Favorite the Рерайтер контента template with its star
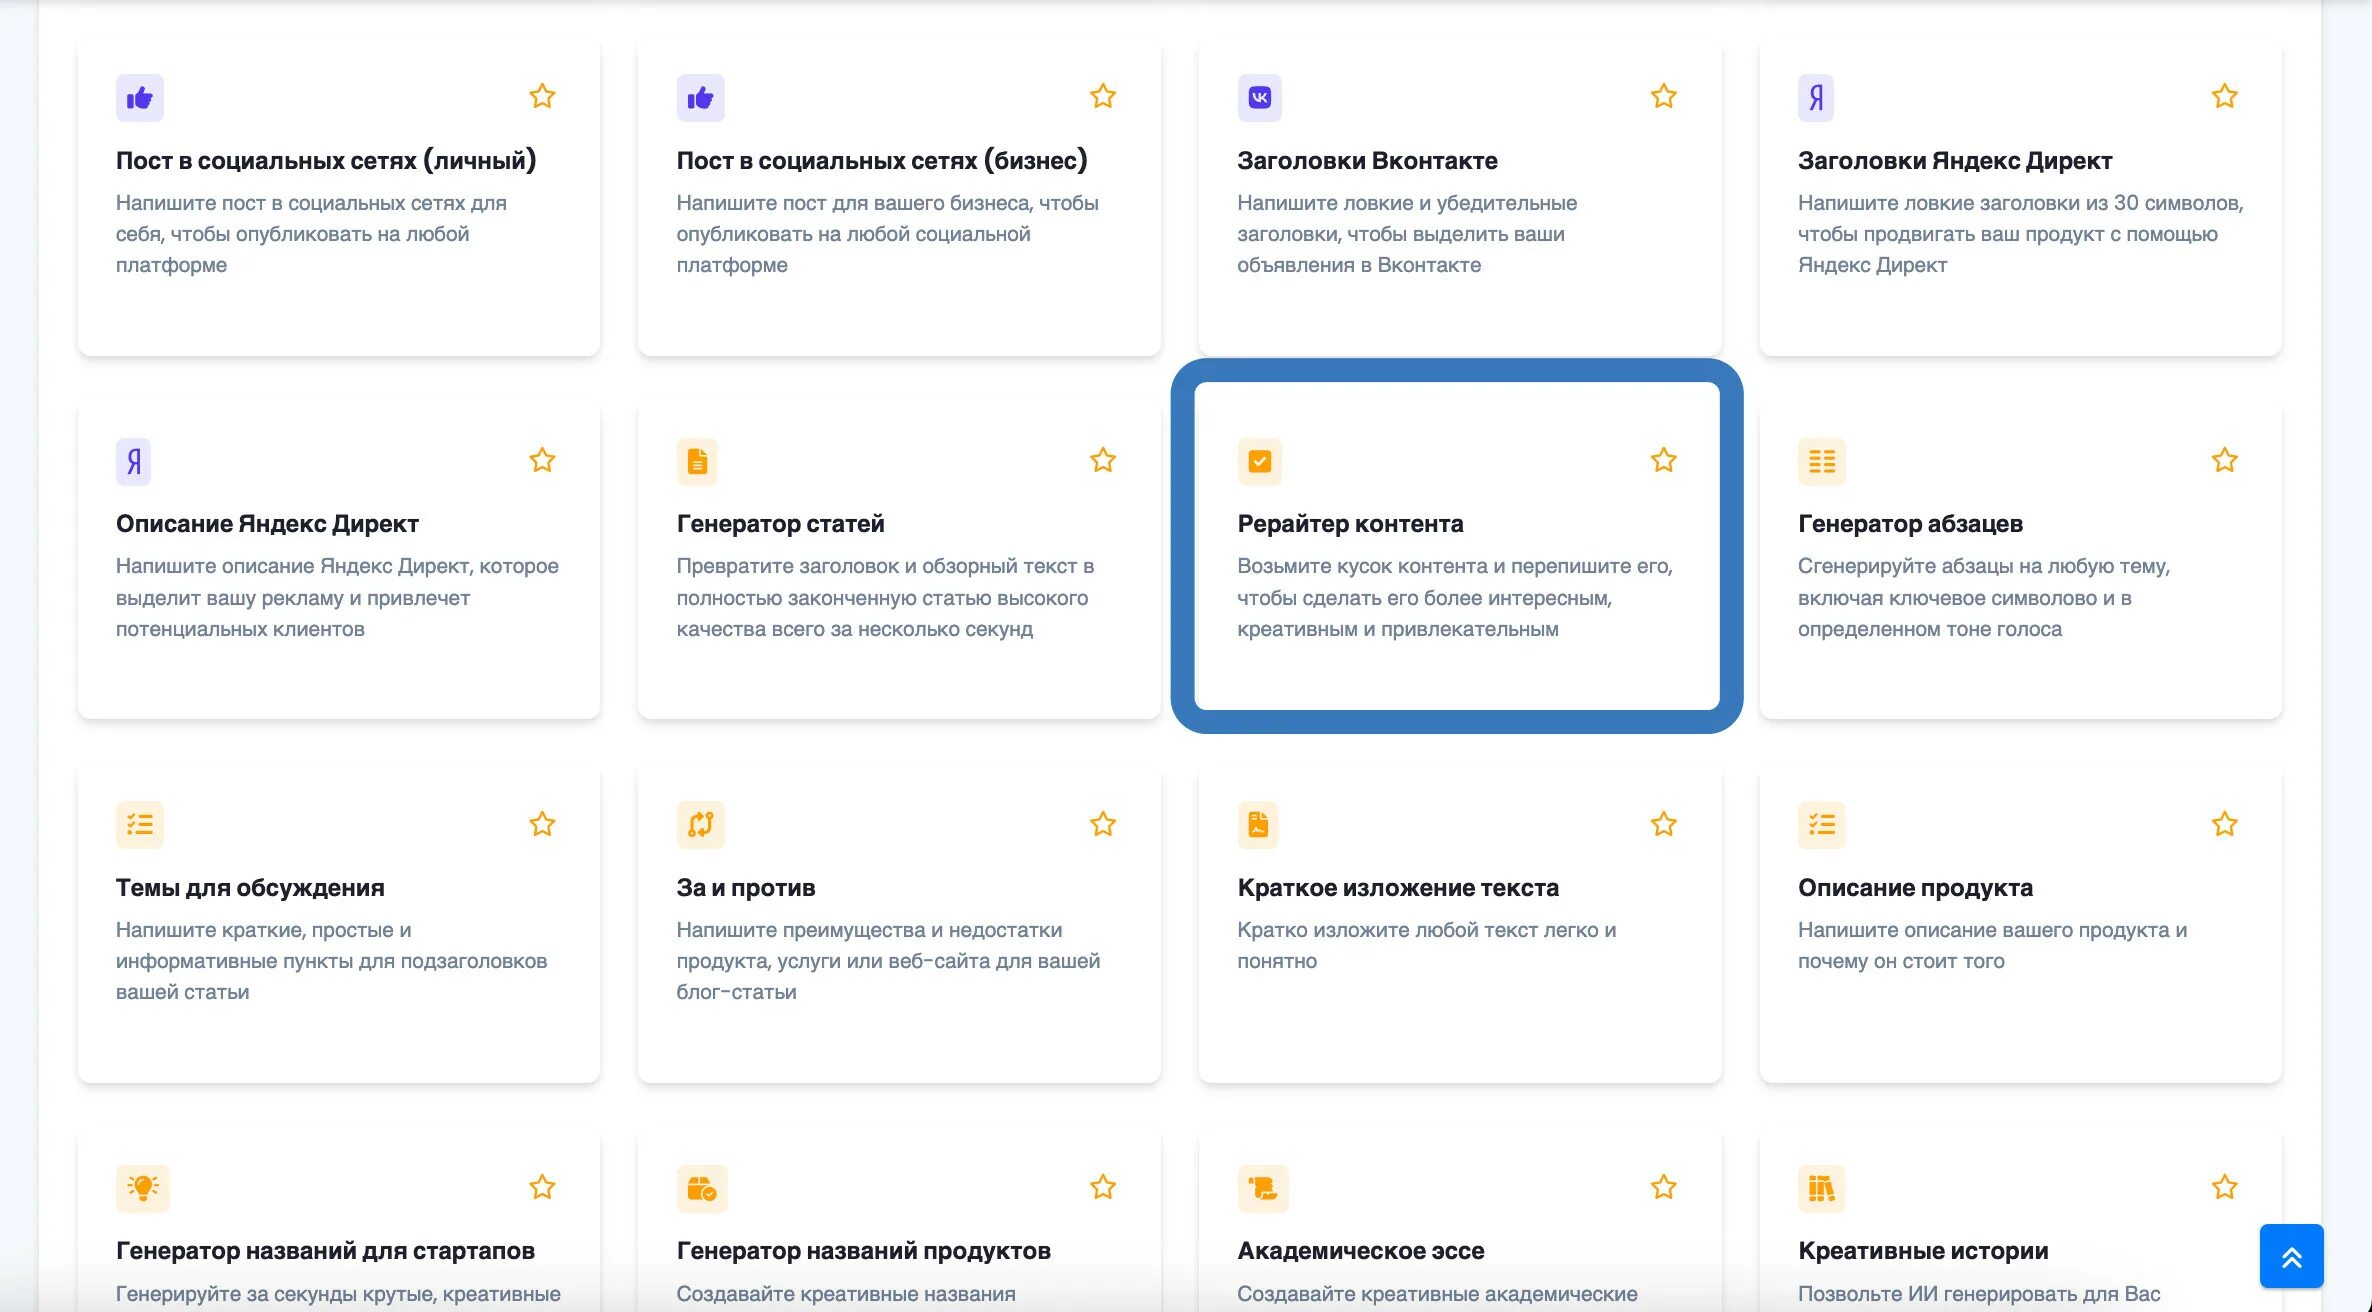The width and height of the screenshot is (2372, 1312). point(1663,460)
